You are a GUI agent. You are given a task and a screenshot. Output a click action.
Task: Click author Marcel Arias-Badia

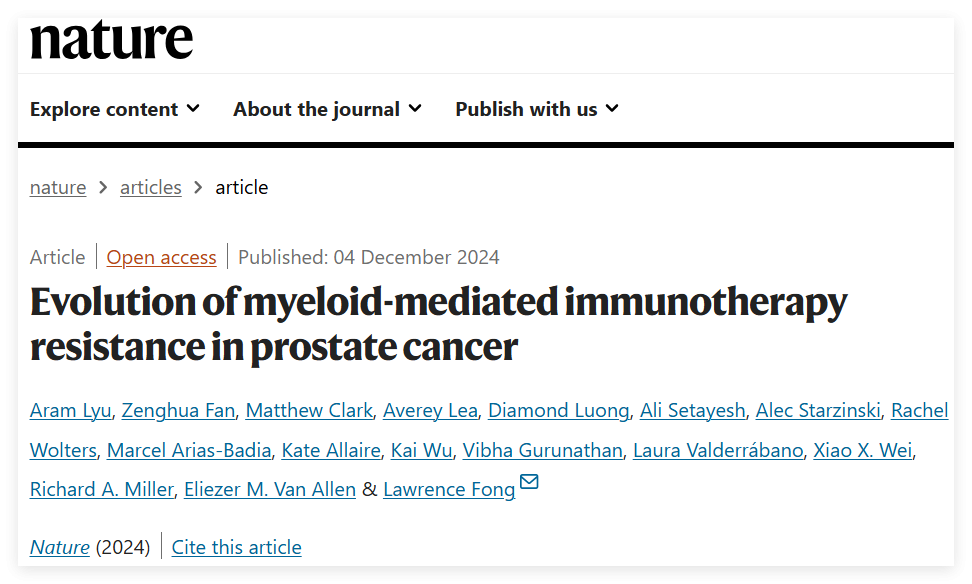point(189,450)
